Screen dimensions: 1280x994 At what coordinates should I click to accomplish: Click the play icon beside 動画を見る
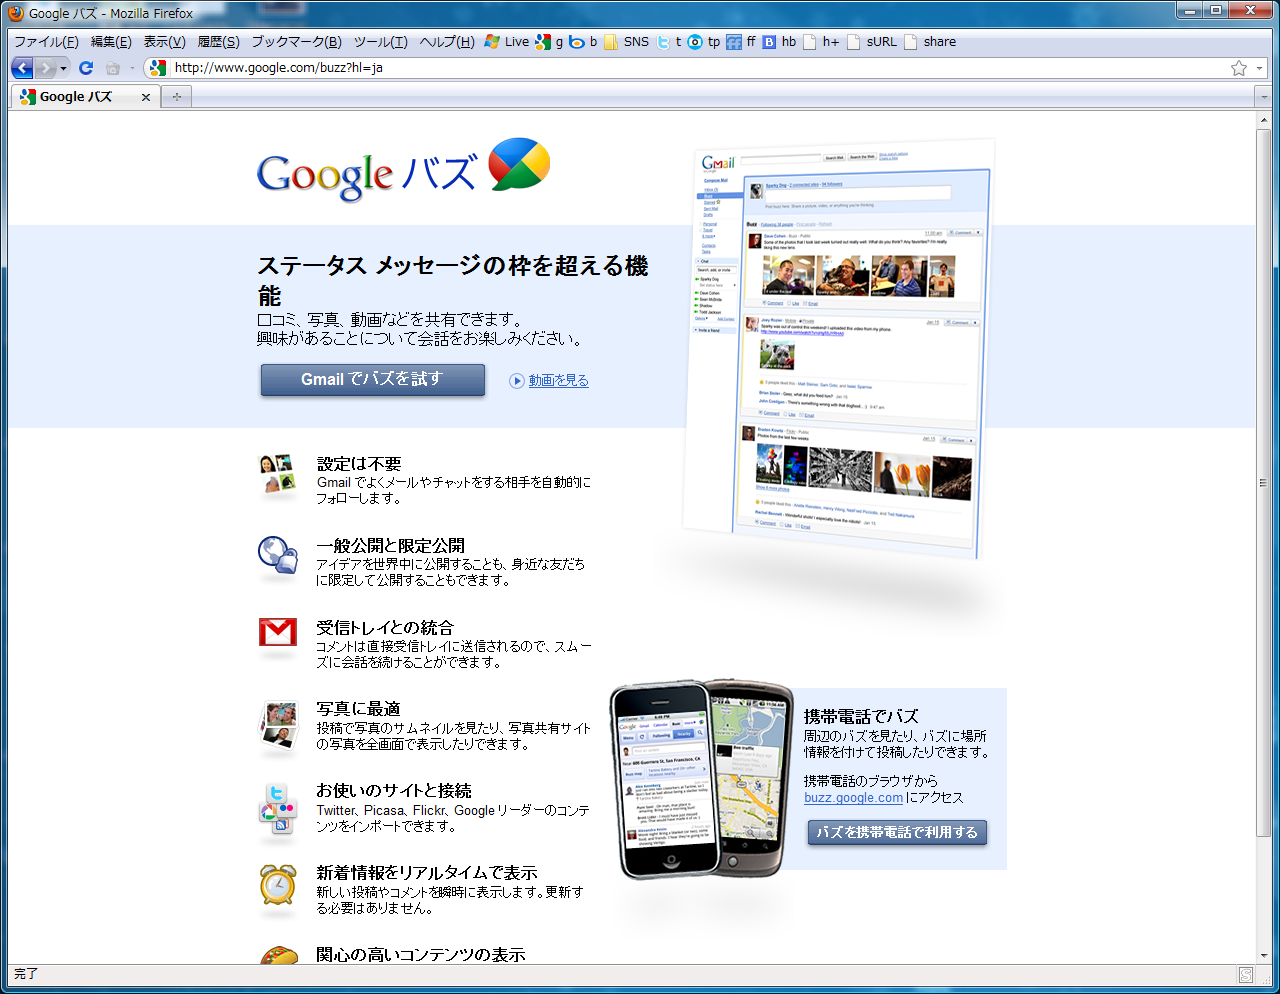pos(517,381)
